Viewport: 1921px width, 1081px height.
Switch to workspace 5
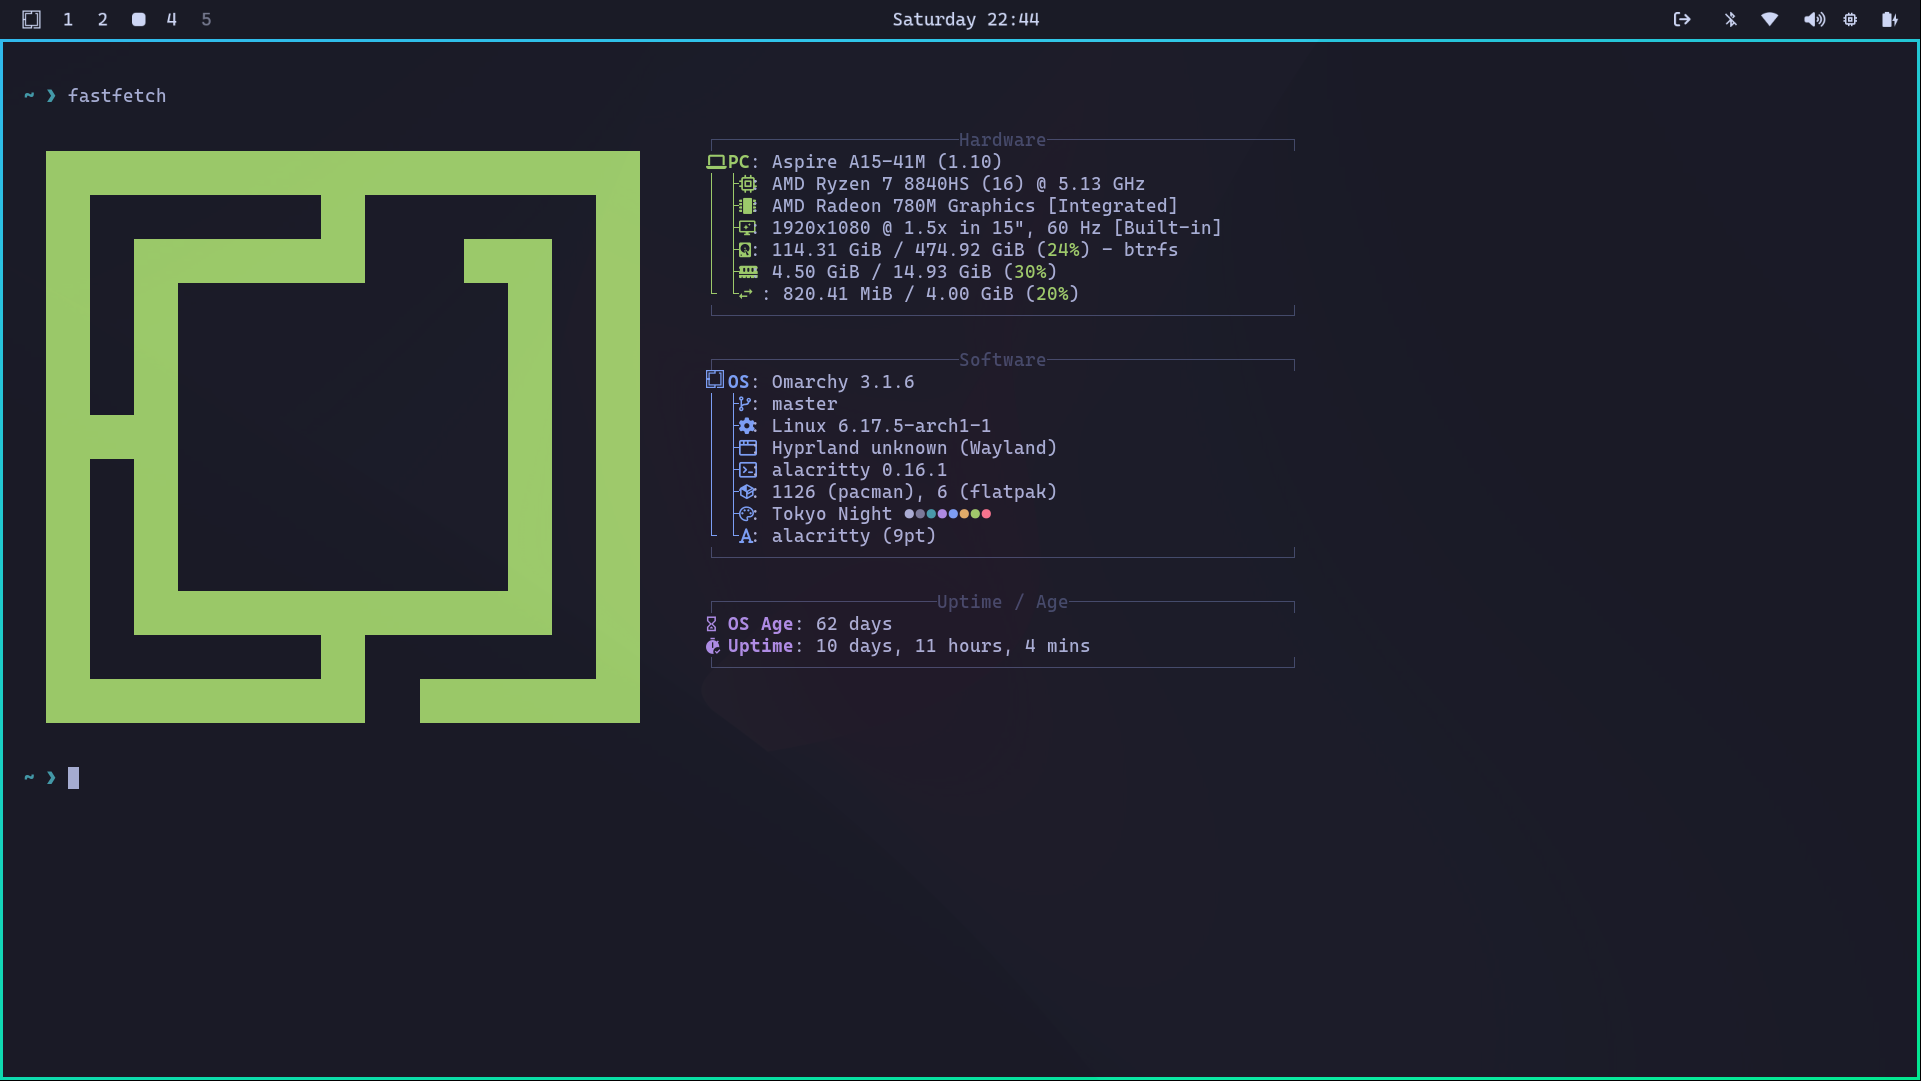[206, 19]
